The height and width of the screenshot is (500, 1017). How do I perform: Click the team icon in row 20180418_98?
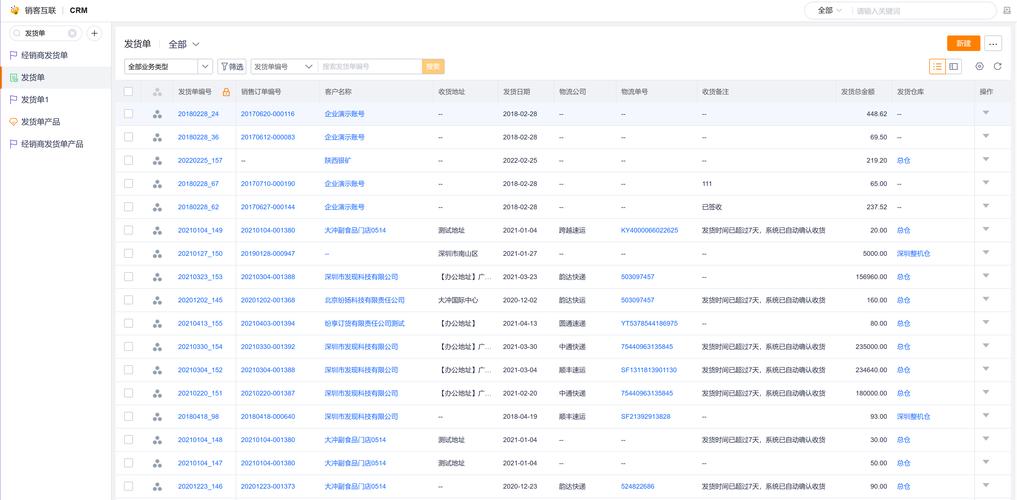(157, 417)
